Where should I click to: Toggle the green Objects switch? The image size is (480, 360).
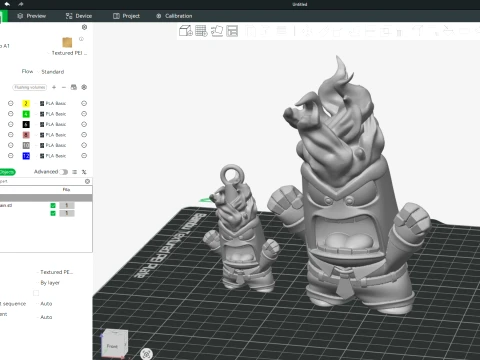7,172
